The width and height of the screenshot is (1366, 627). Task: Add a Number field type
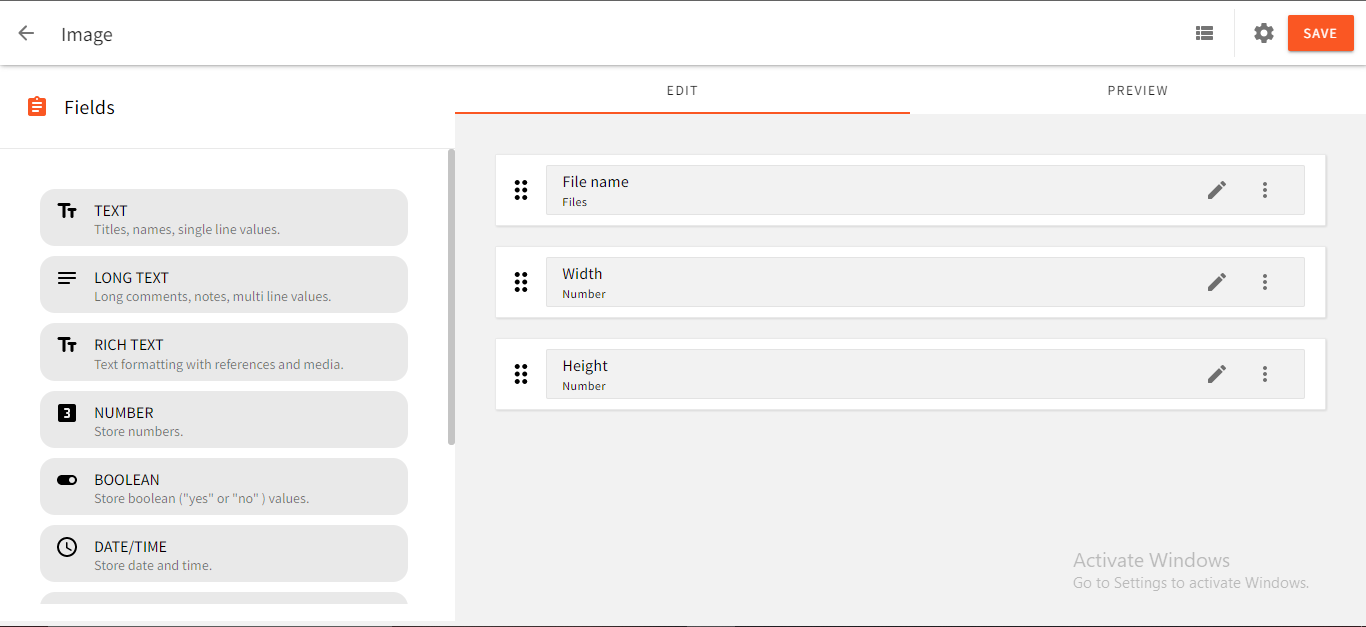224,420
